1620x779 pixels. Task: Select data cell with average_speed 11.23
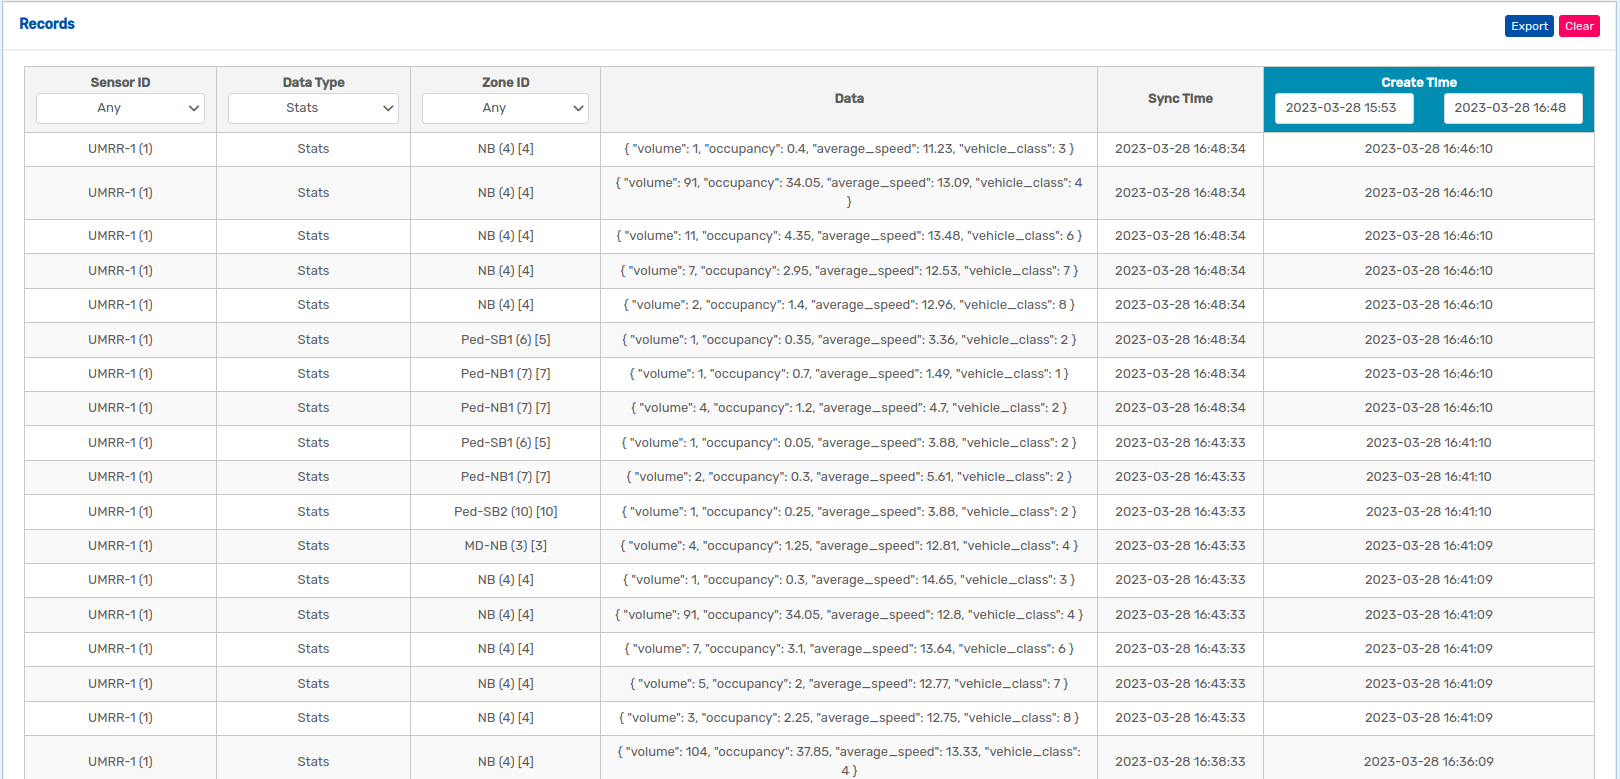pos(849,149)
